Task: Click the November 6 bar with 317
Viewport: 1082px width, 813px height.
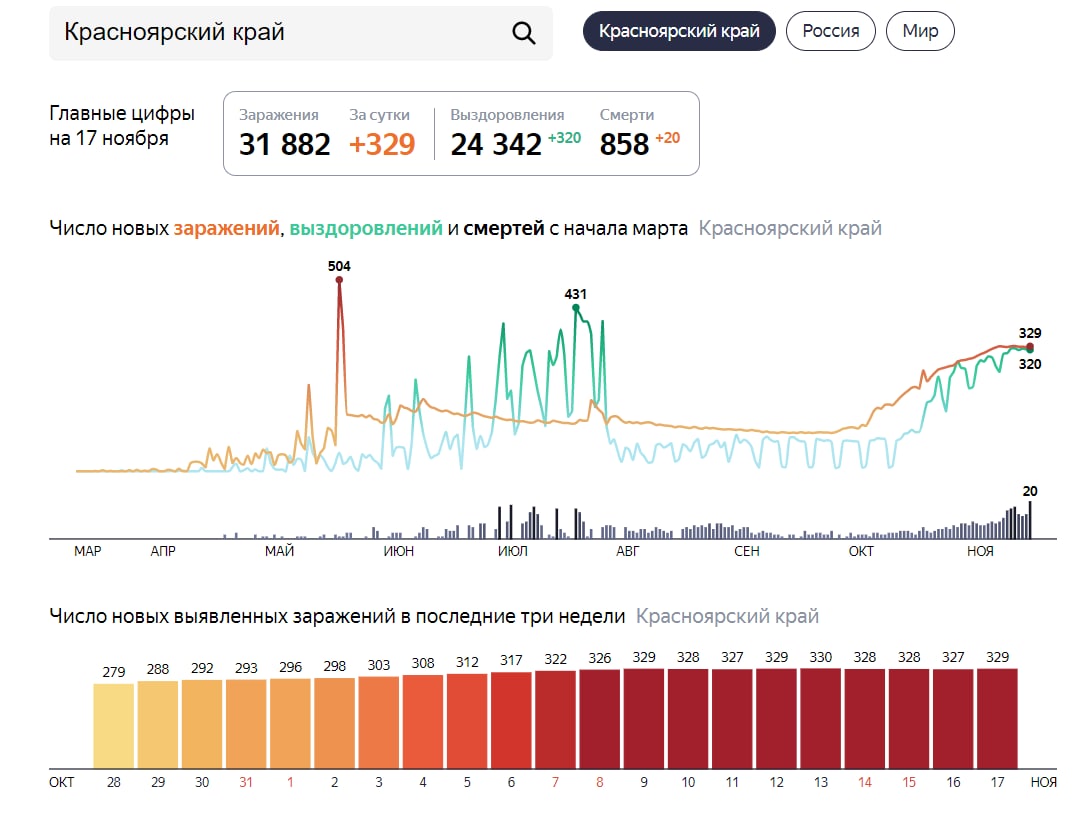Action: [x=511, y=720]
